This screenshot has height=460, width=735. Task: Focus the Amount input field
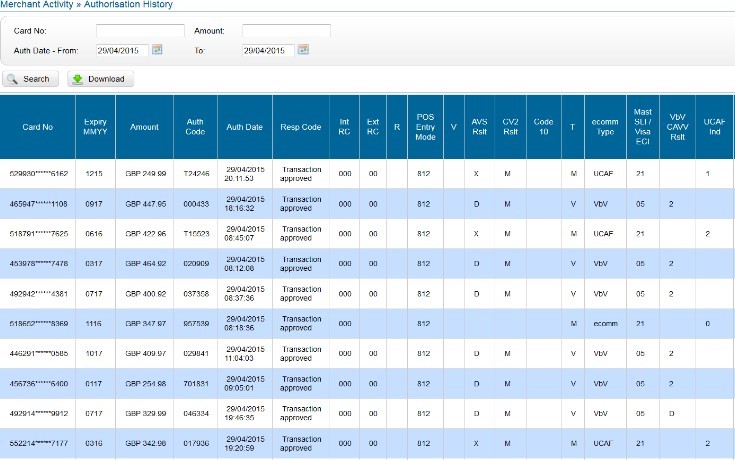point(286,31)
